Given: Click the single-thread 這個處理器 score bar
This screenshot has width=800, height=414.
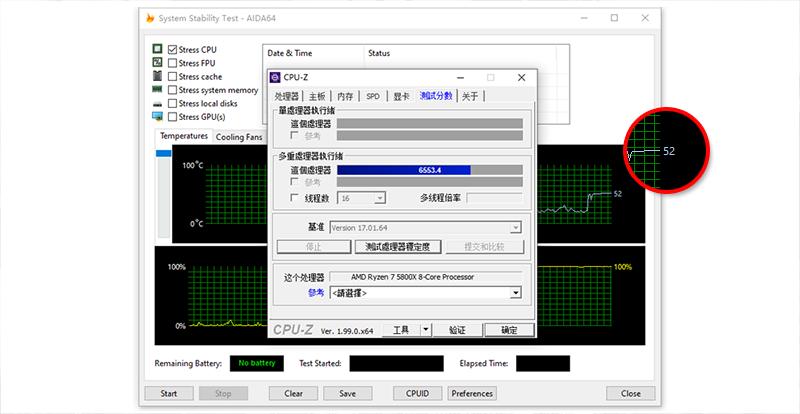Looking at the screenshot, I should pos(430,124).
